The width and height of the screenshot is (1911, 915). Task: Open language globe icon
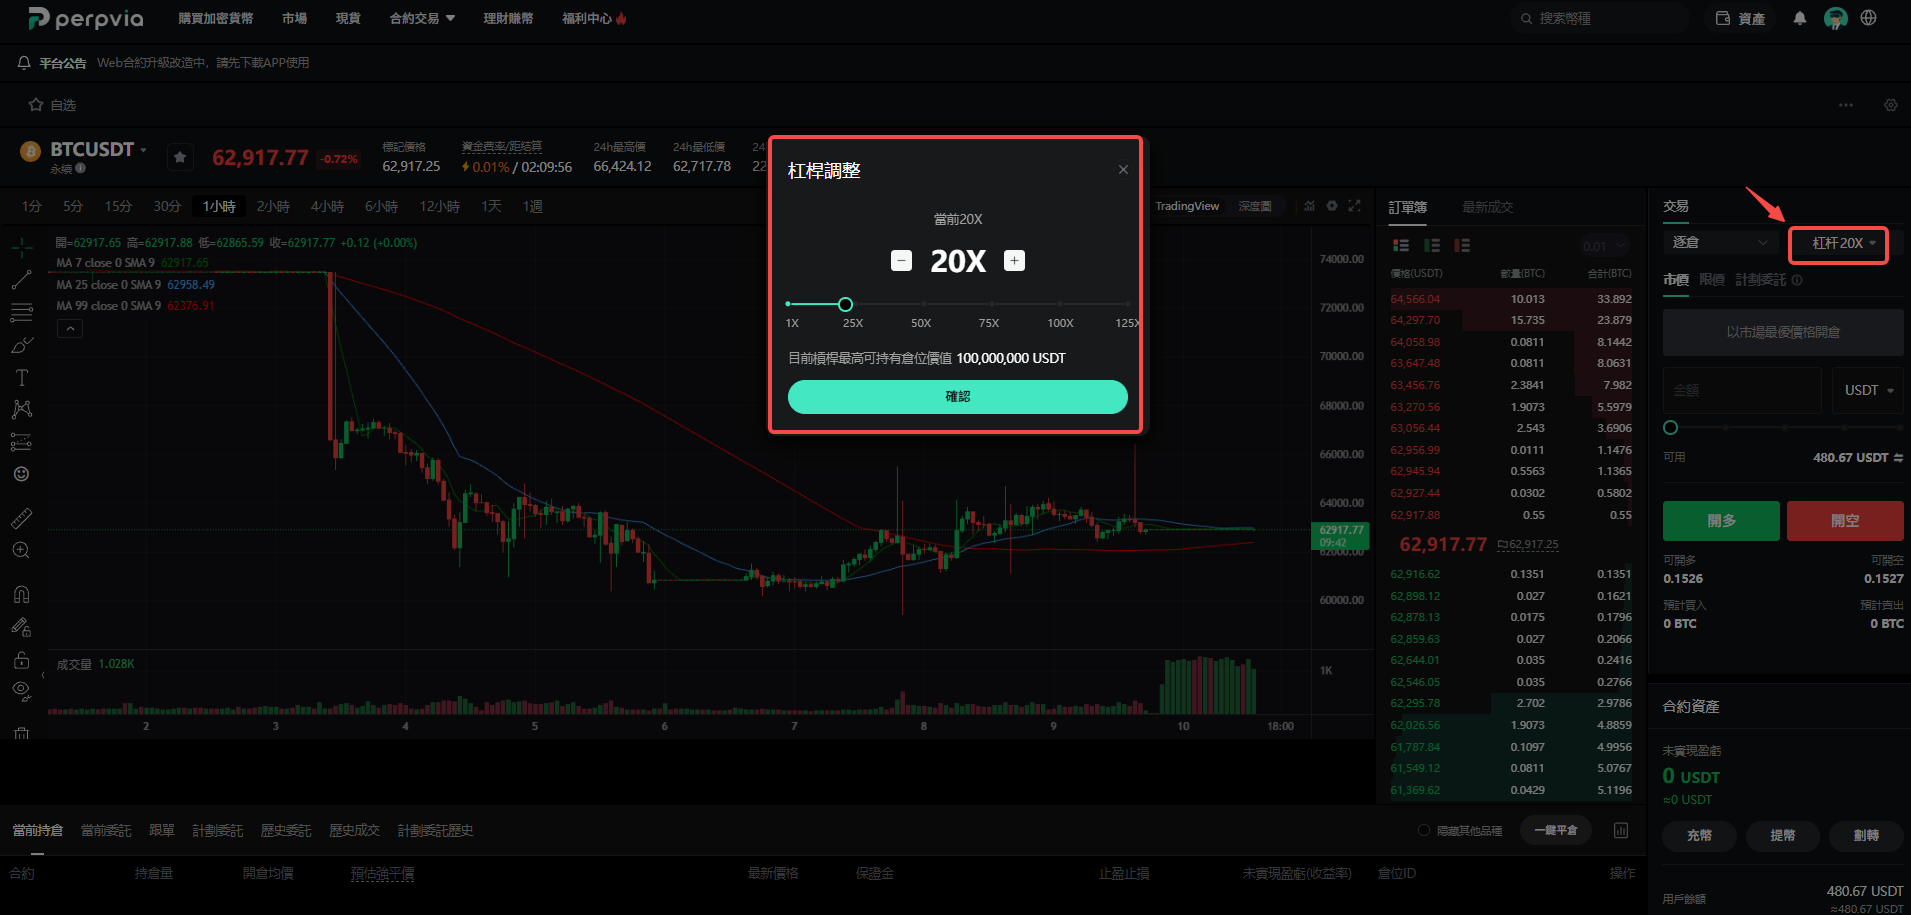click(1868, 18)
